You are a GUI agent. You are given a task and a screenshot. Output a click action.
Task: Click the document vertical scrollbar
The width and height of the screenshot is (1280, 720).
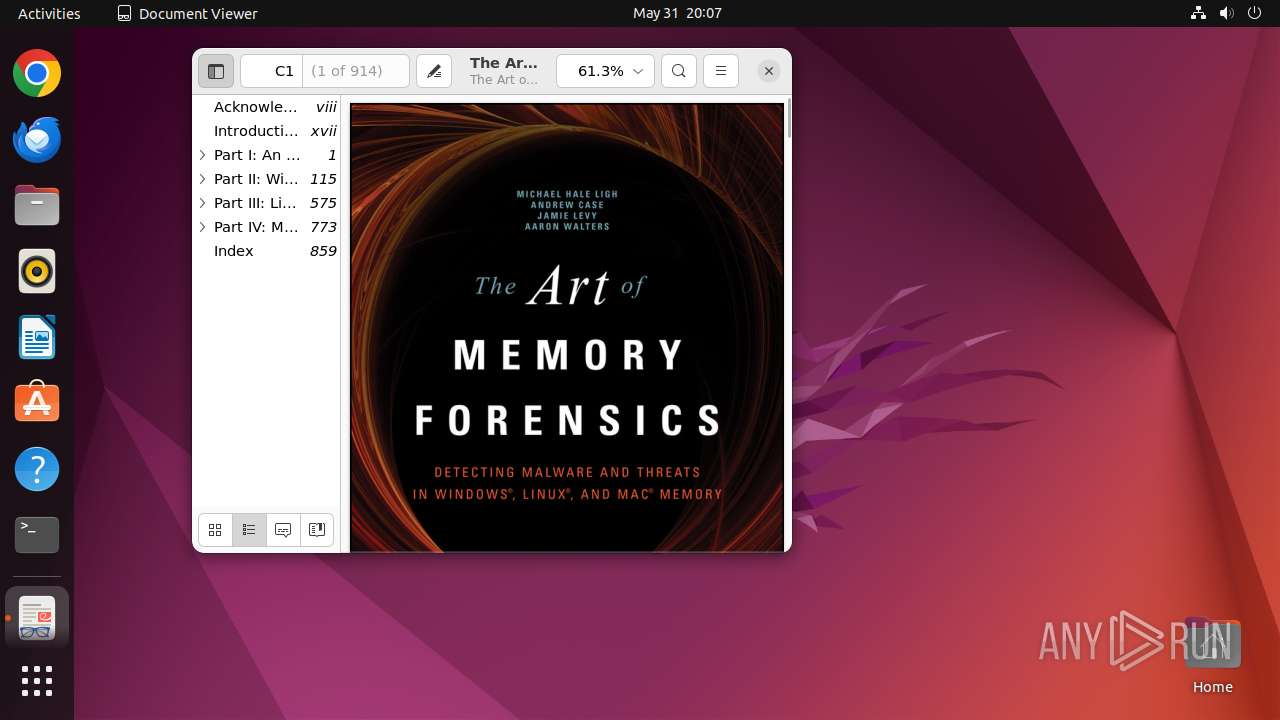pyautogui.click(x=788, y=118)
